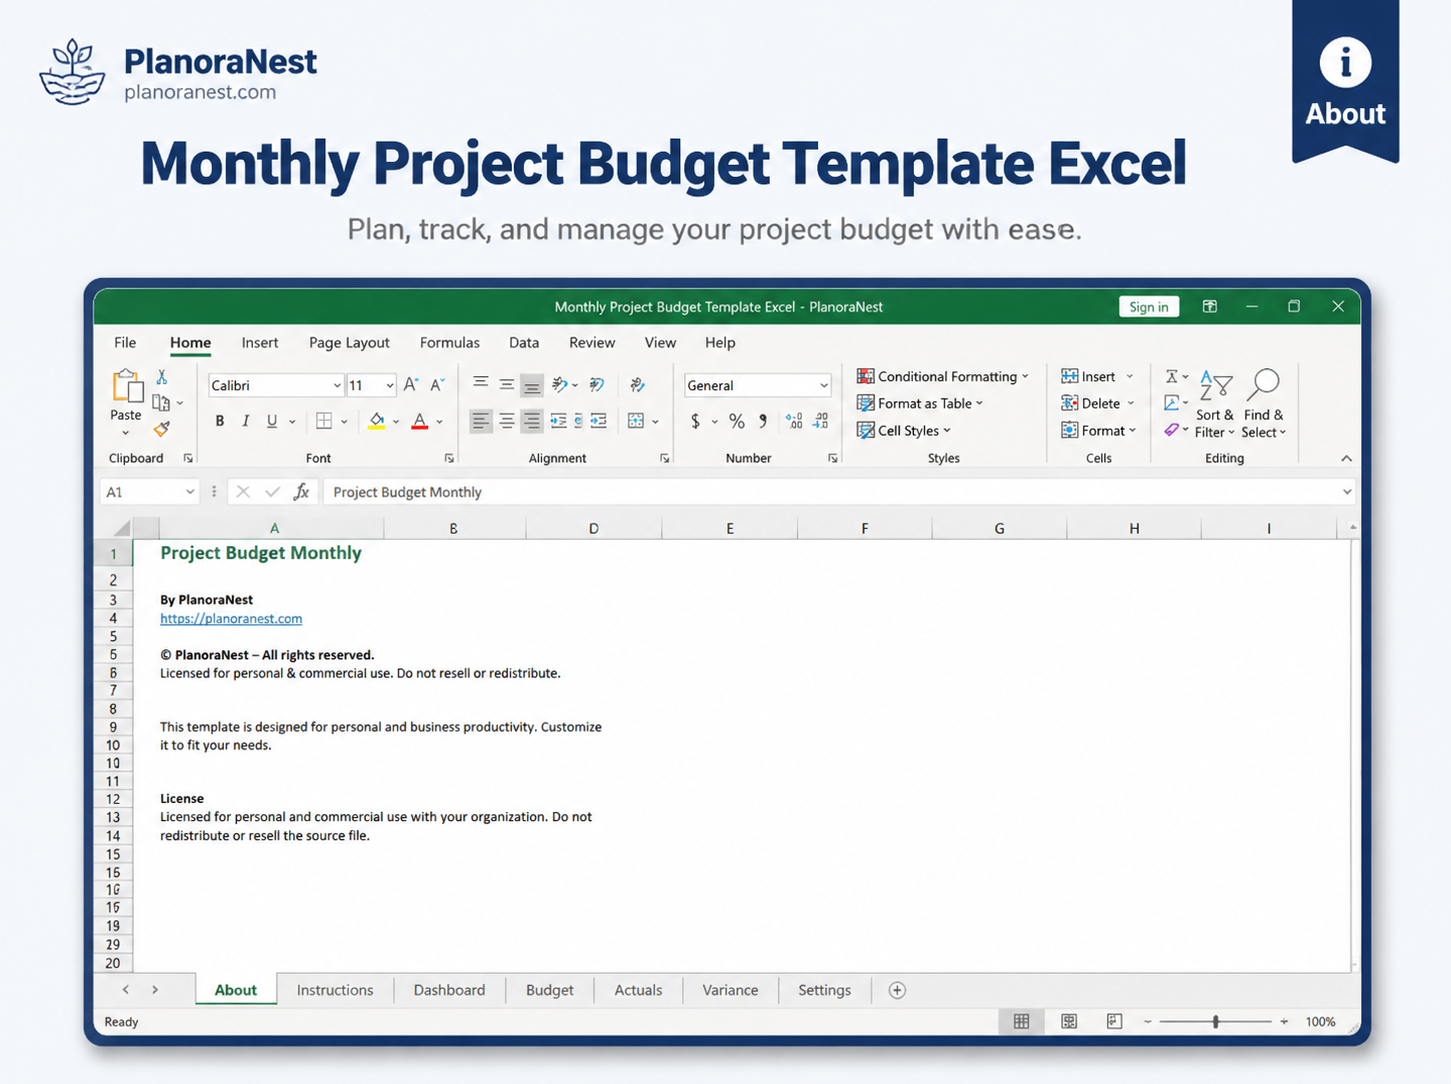Open Ribbon Display Options in title bar
1451x1084 pixels.
[x=1210, y=306]
